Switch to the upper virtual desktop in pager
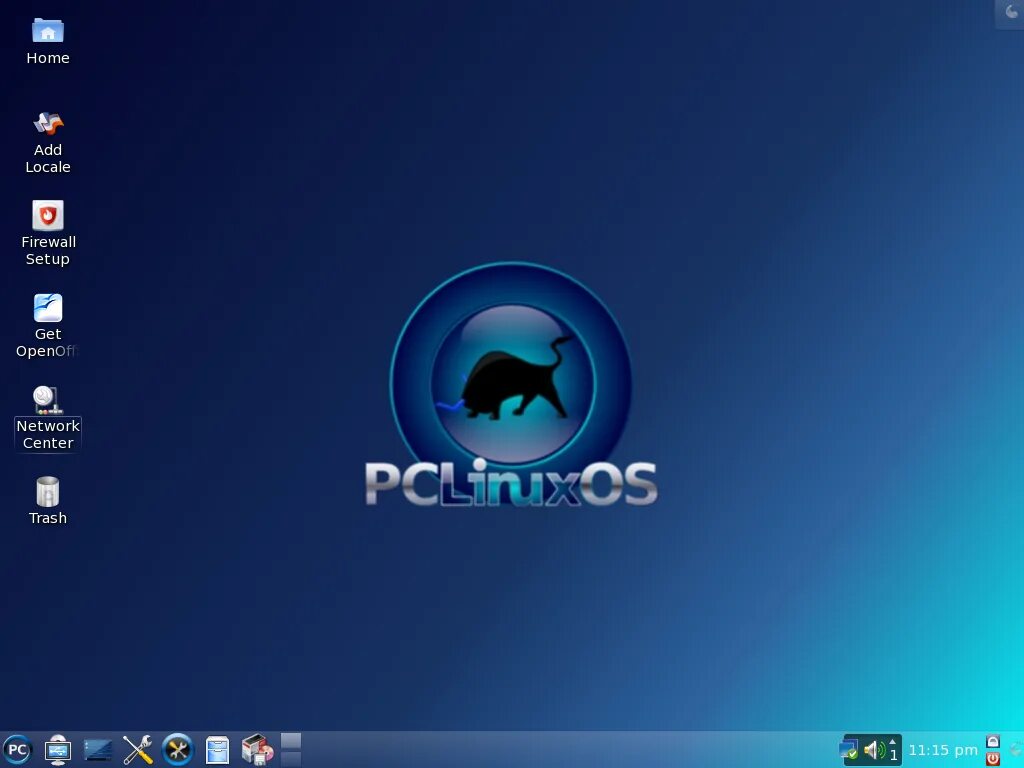 pyautogui.click(x=291, y=741)
